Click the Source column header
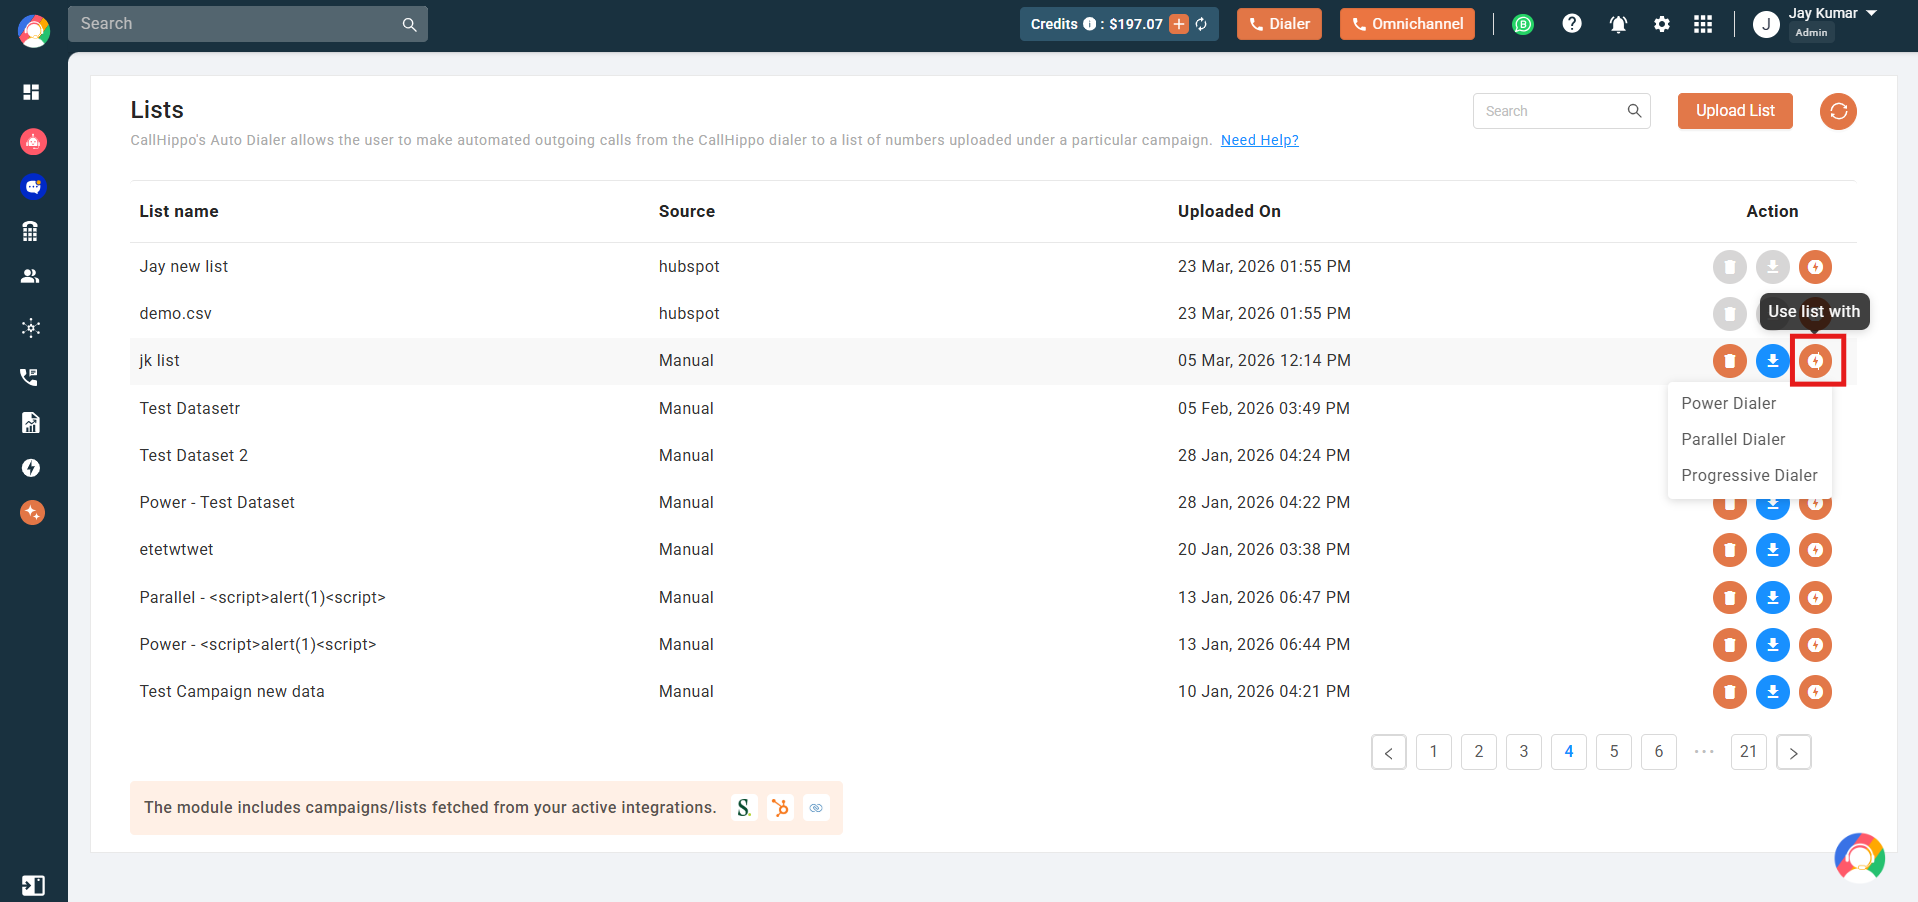This screenshot has height=902, width=1918. (x=687, y=211)
